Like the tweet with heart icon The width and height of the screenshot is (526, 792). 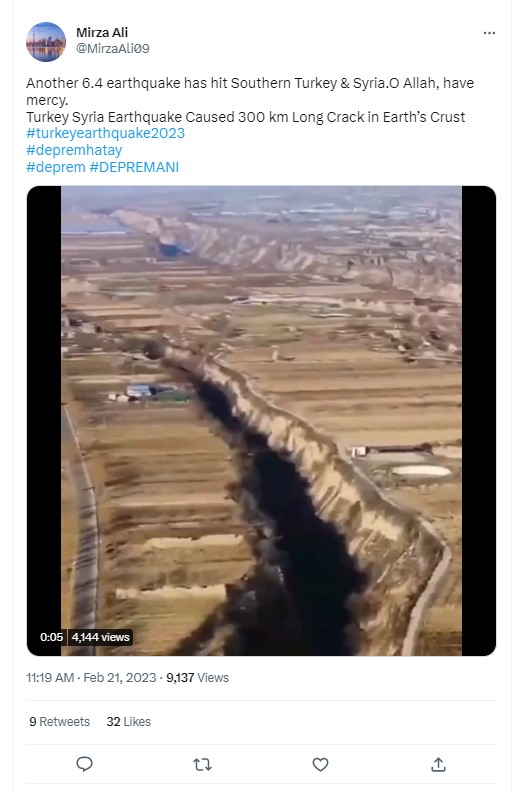pyautogui.click(x=320, y=765)
